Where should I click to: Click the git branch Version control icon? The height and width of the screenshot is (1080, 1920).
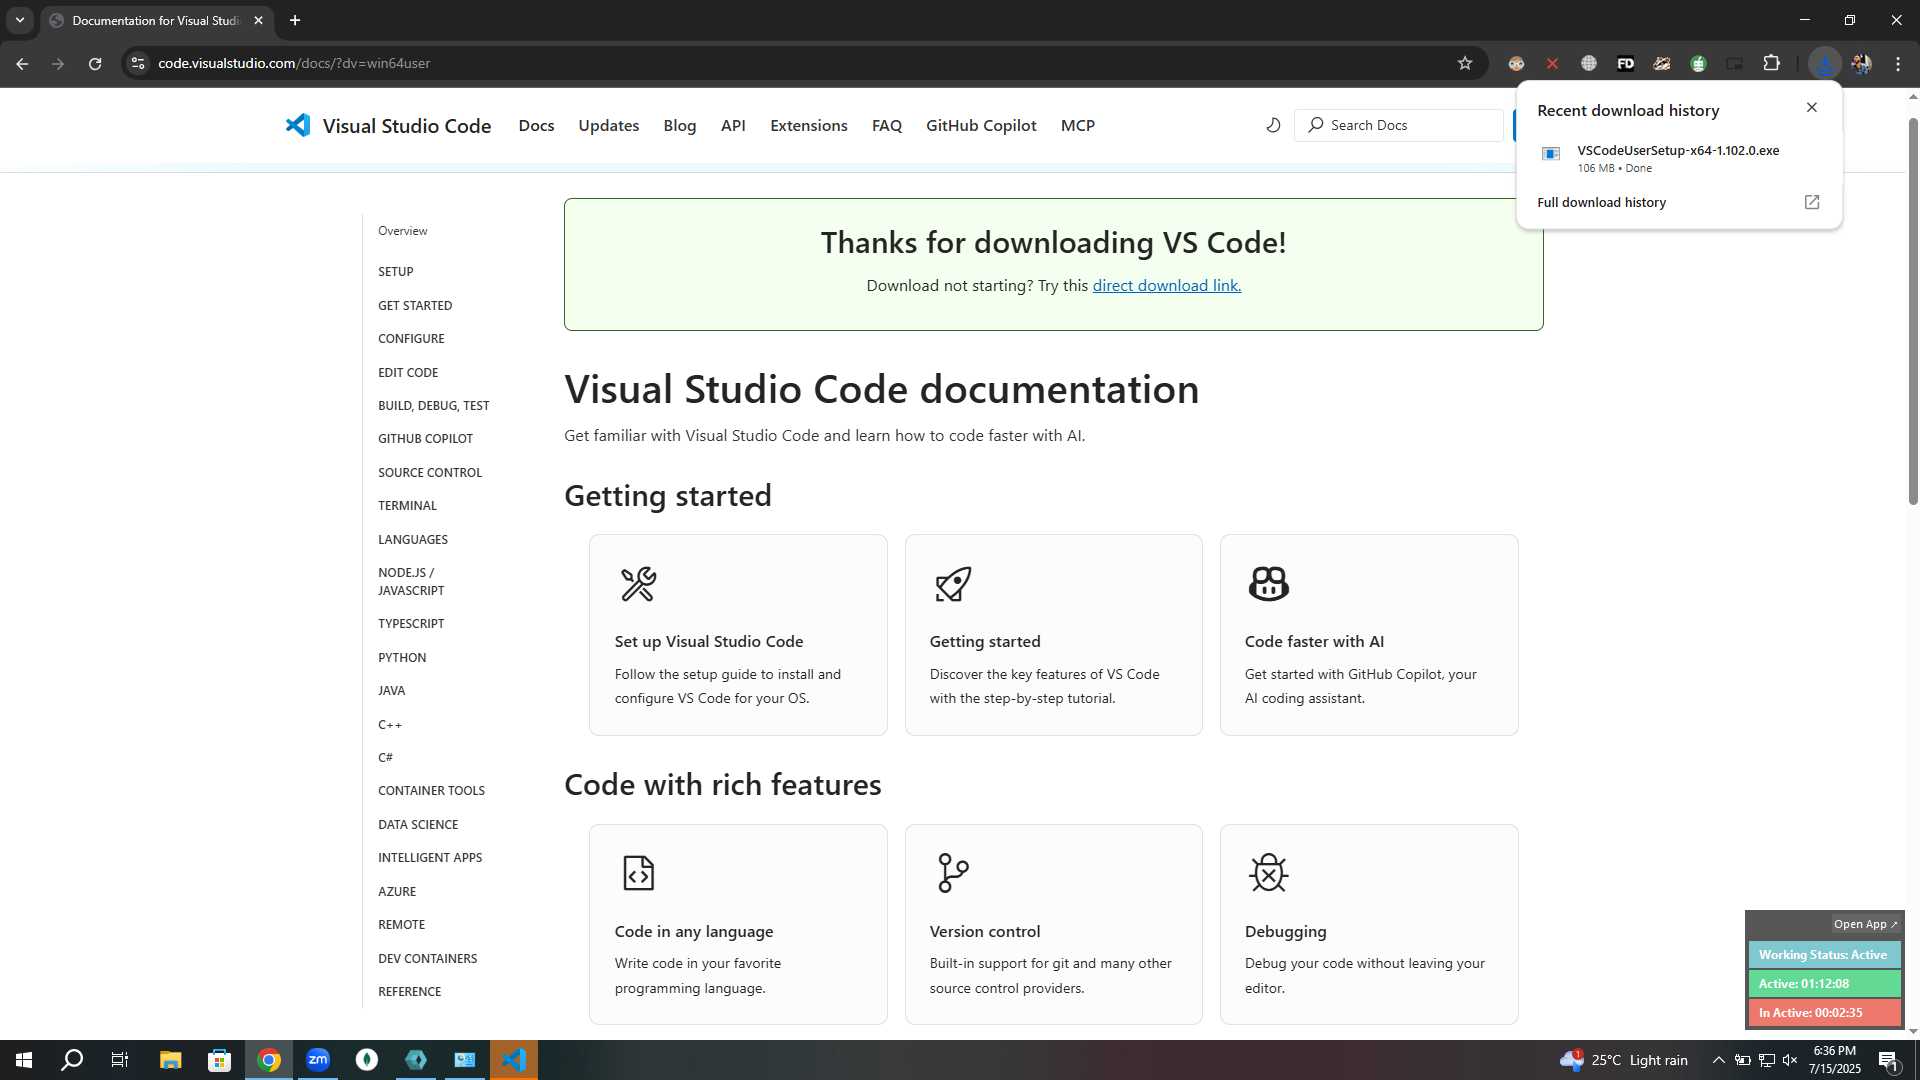point(953,873)
